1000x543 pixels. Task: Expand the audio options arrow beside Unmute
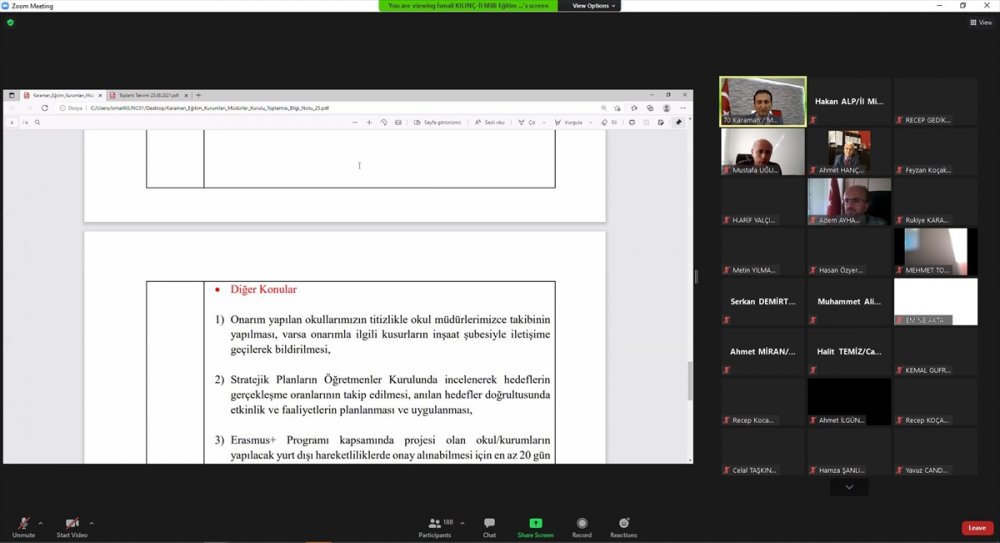(x=40, y=523)
